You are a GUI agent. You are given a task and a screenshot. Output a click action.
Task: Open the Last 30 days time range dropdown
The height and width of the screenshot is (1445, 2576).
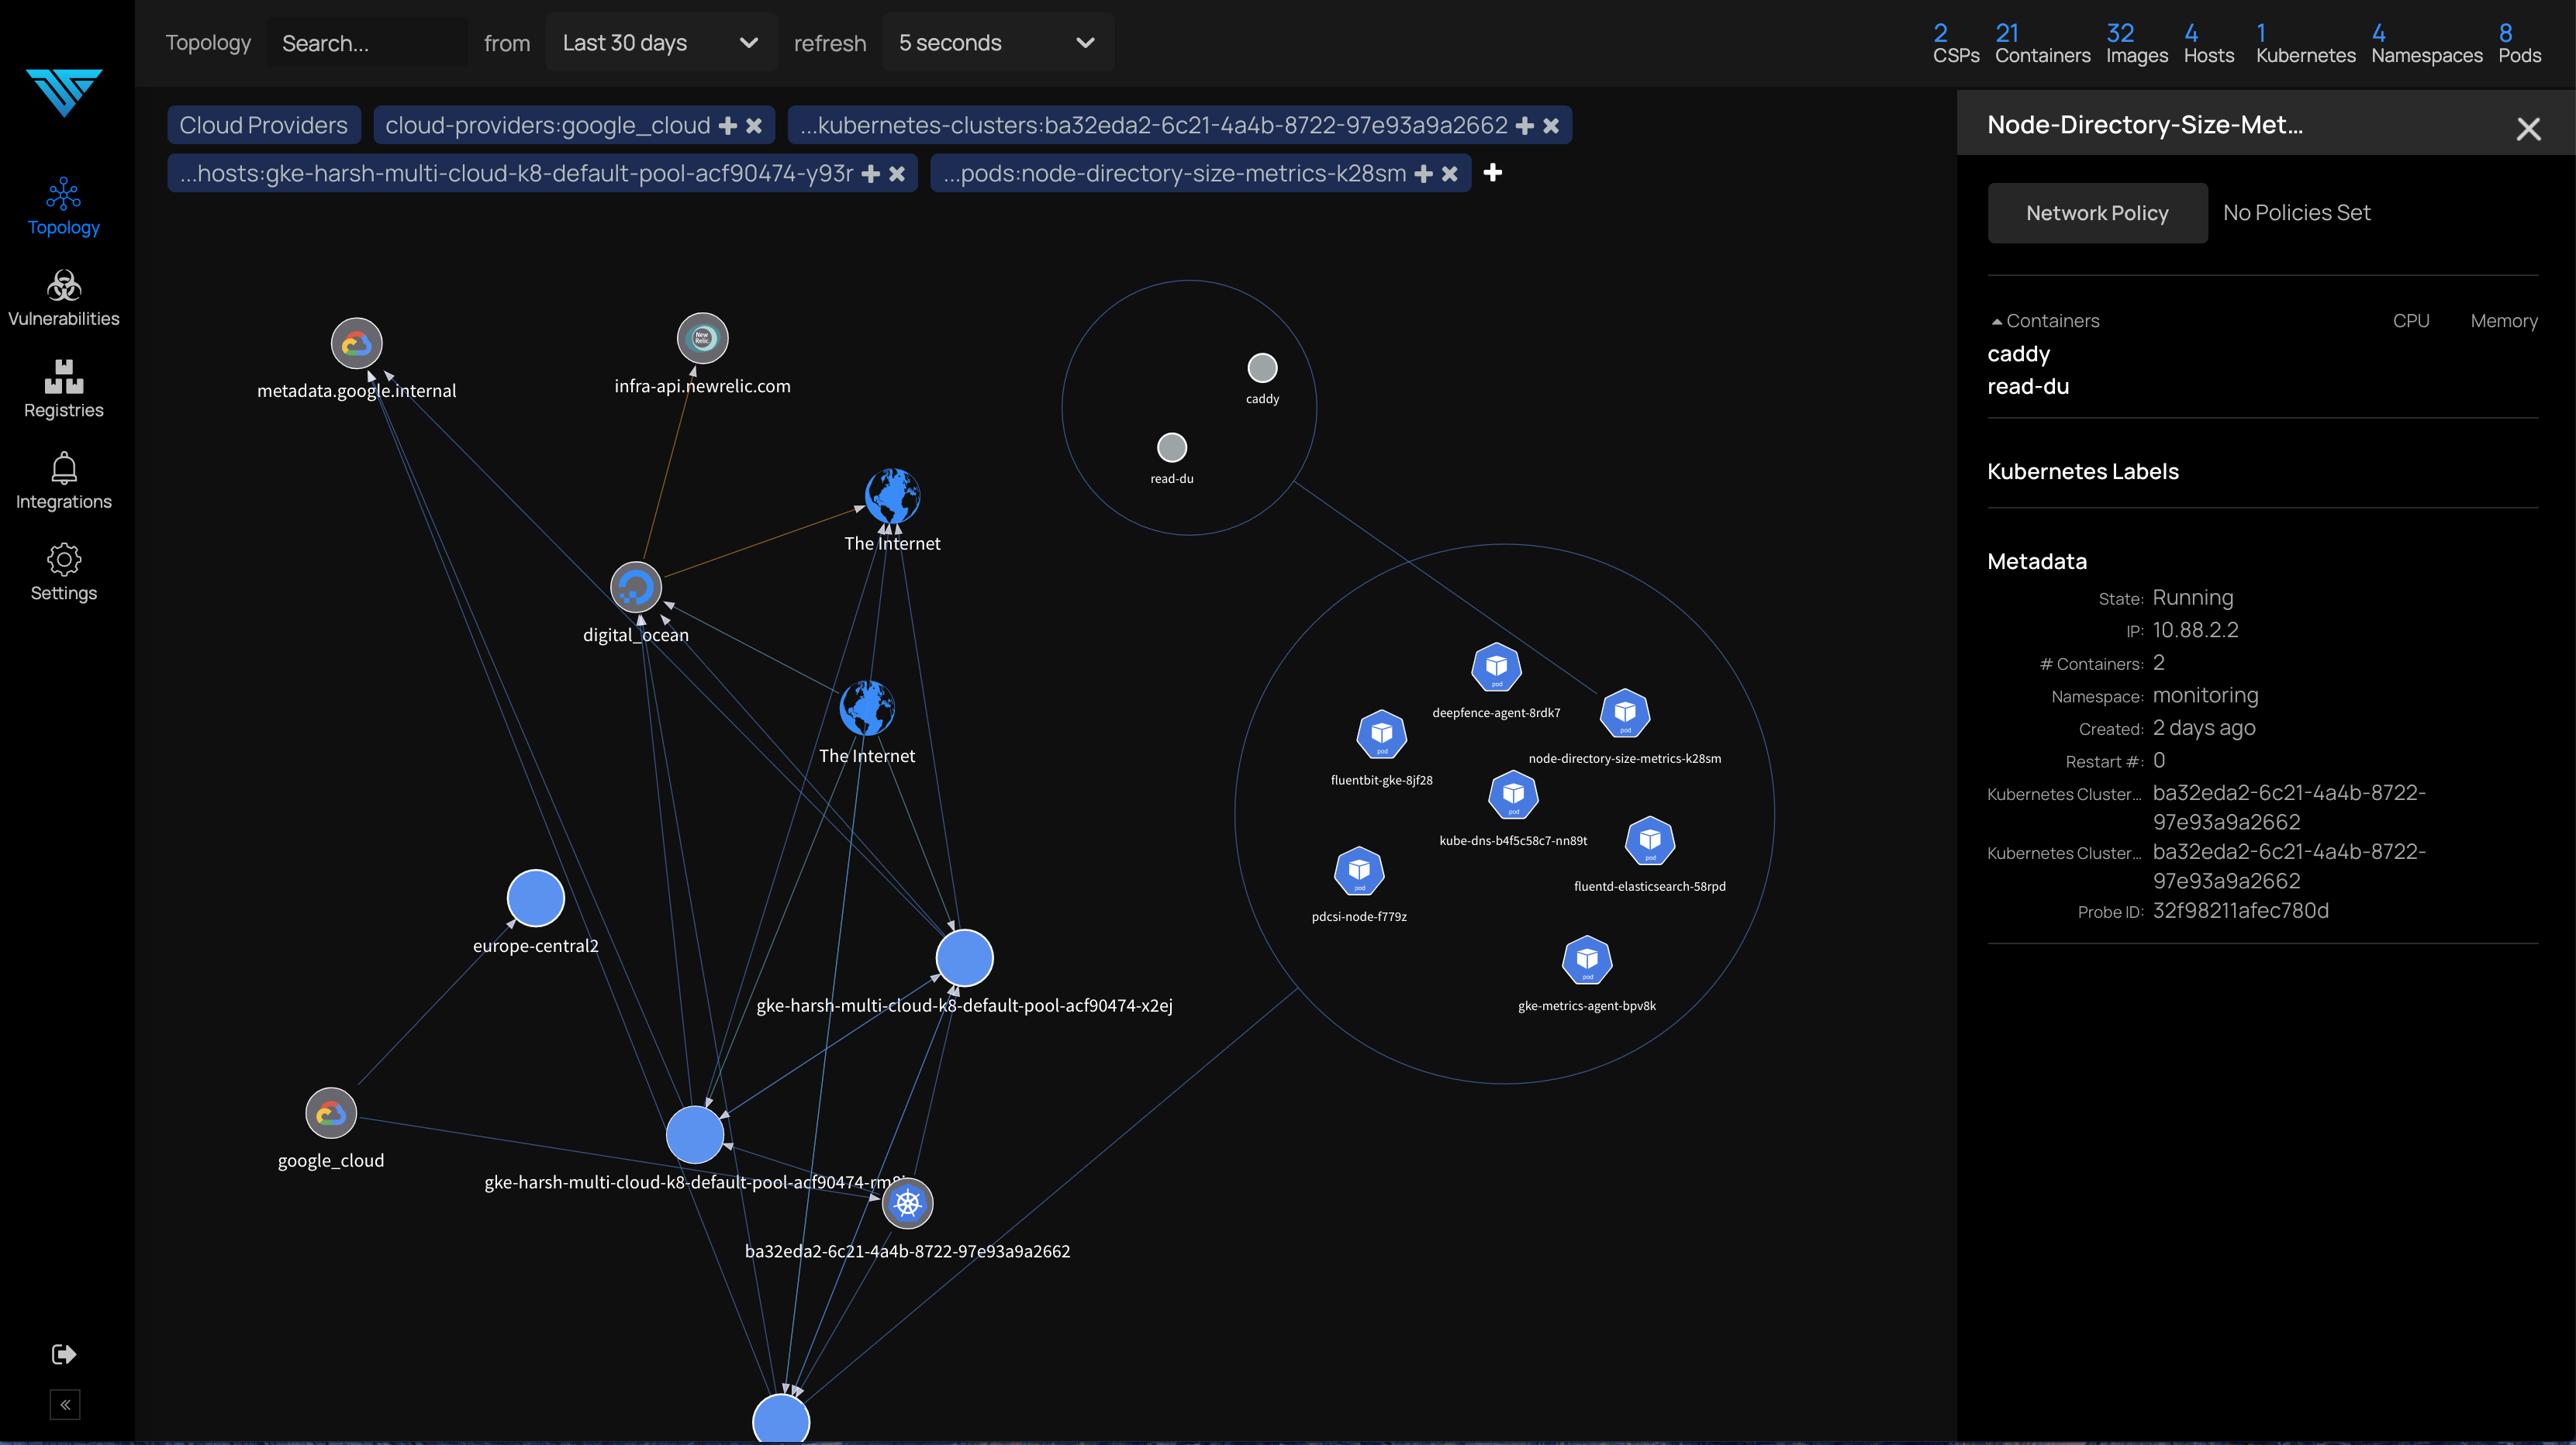coord(660,42)
